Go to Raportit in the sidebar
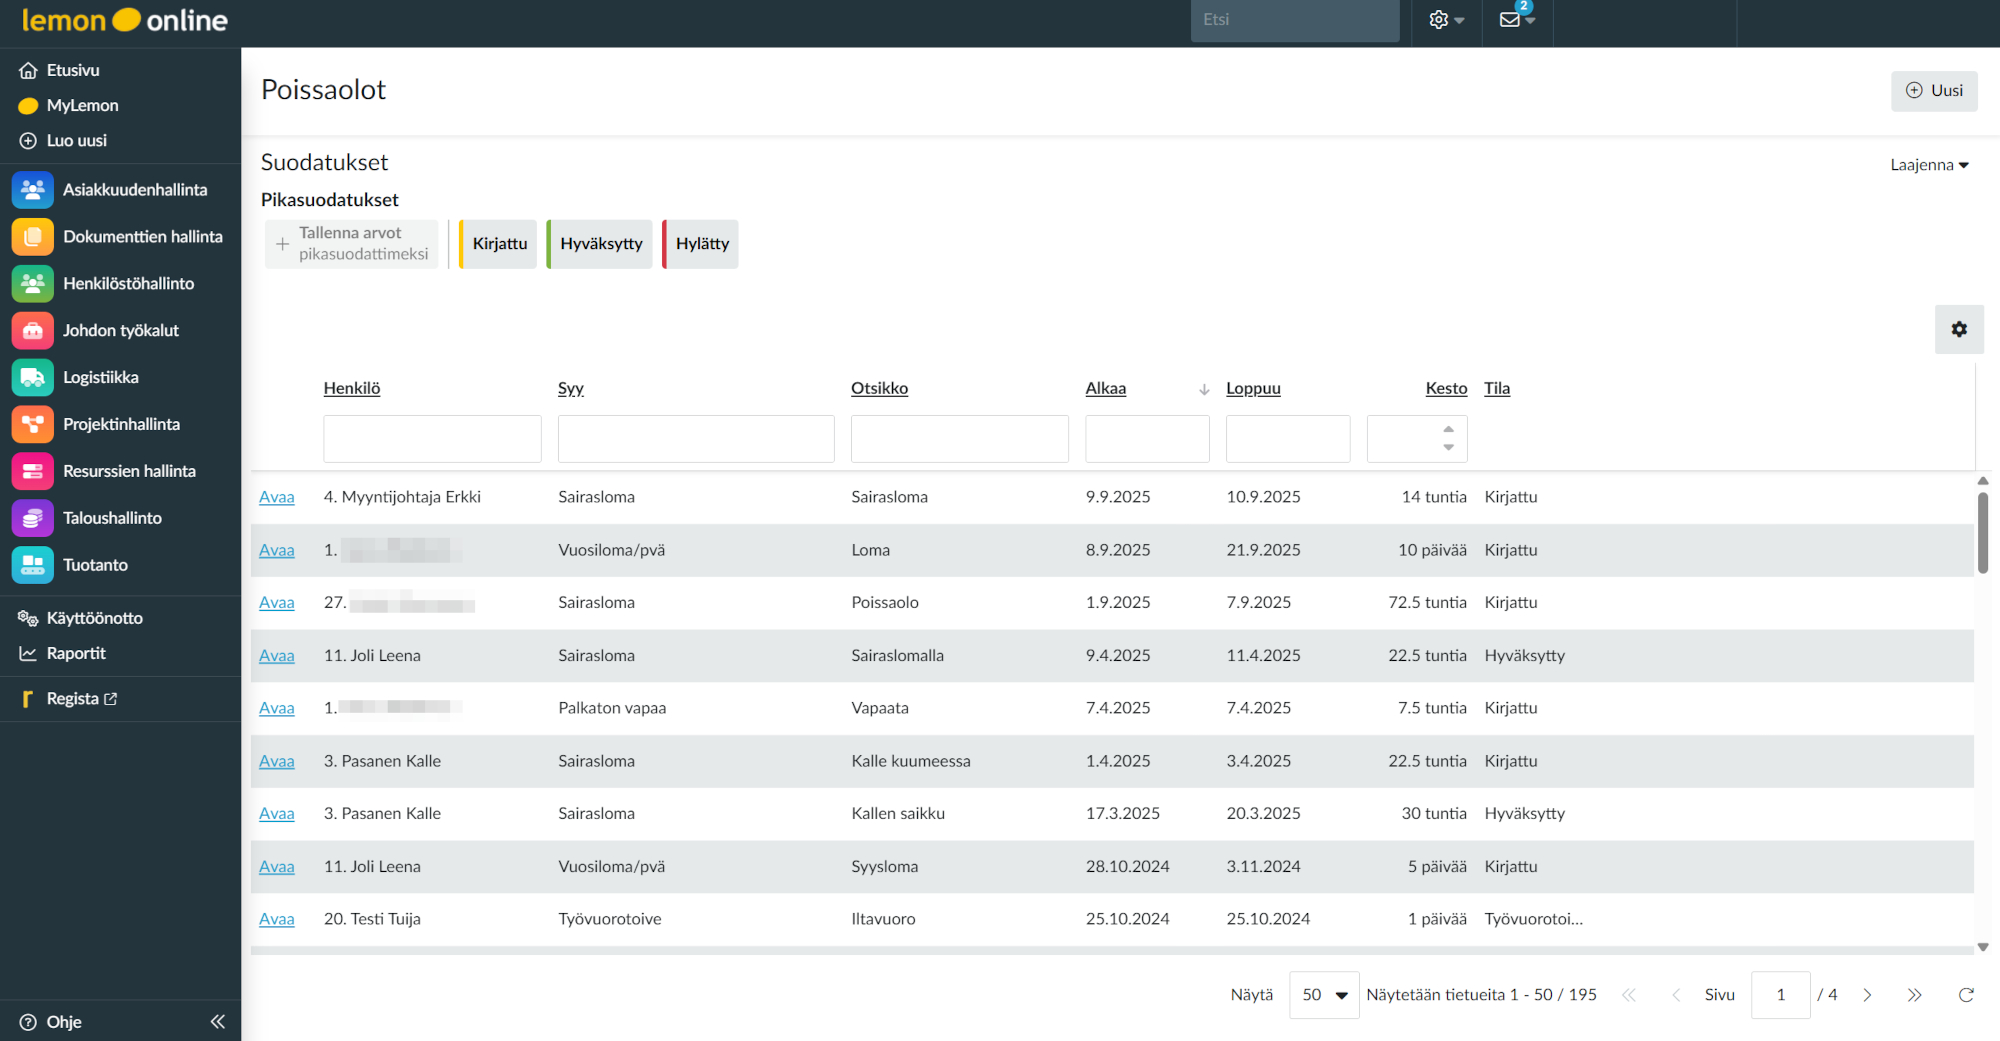 tap(76, 653)
